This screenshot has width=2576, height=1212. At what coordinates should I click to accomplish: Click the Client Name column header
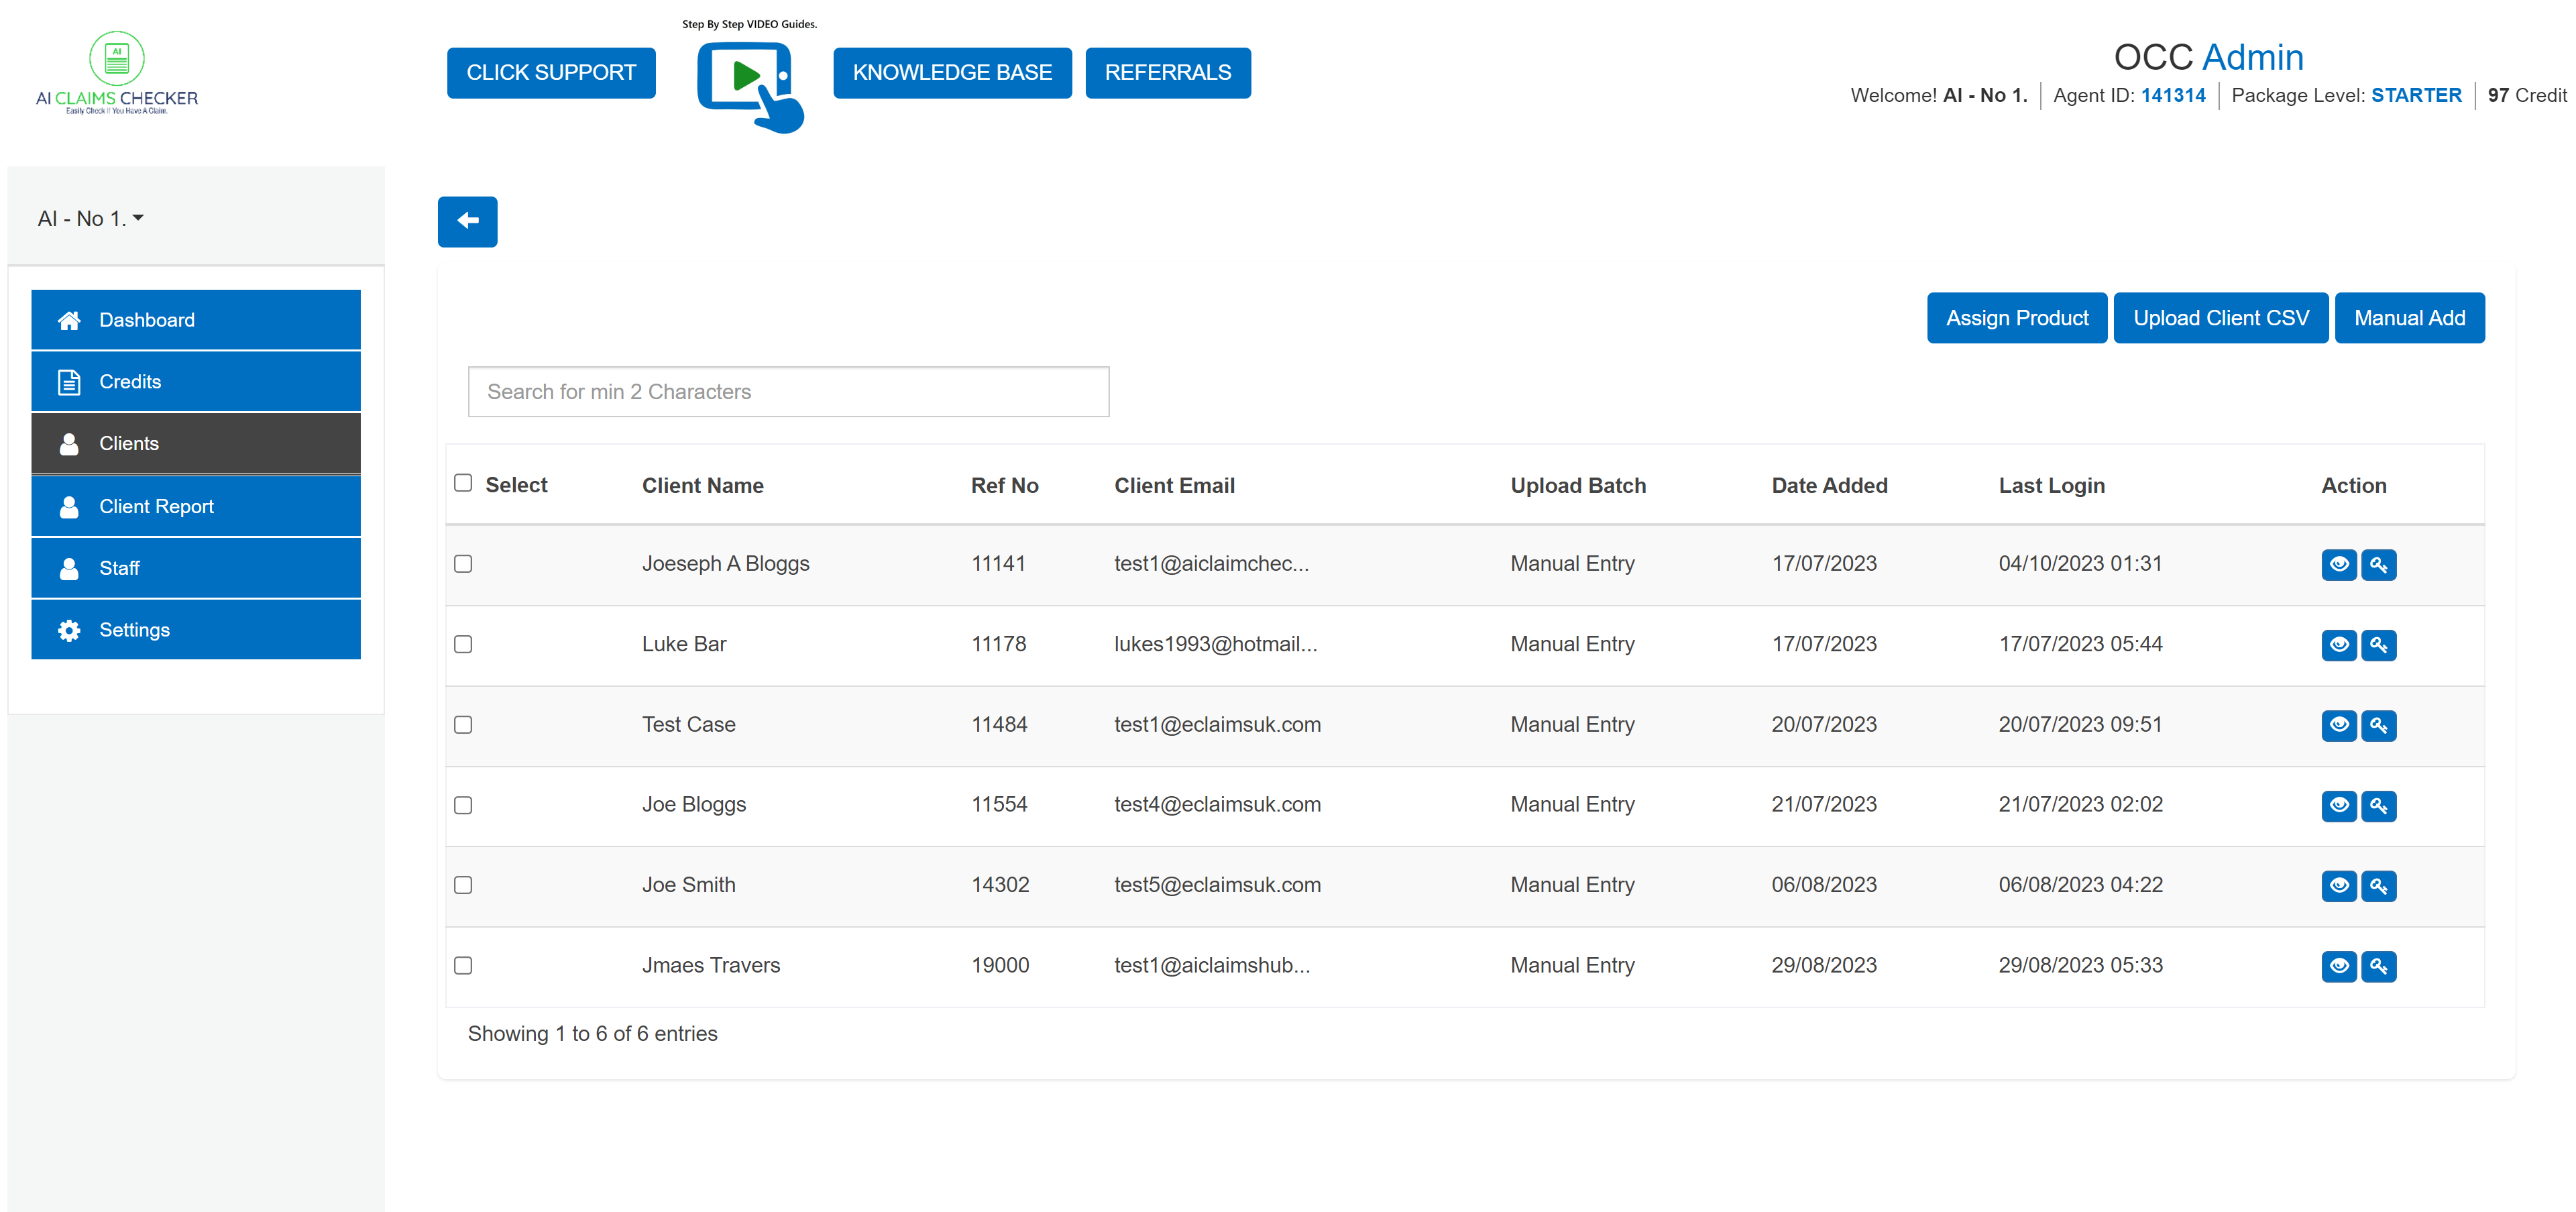tap(702, 486)
